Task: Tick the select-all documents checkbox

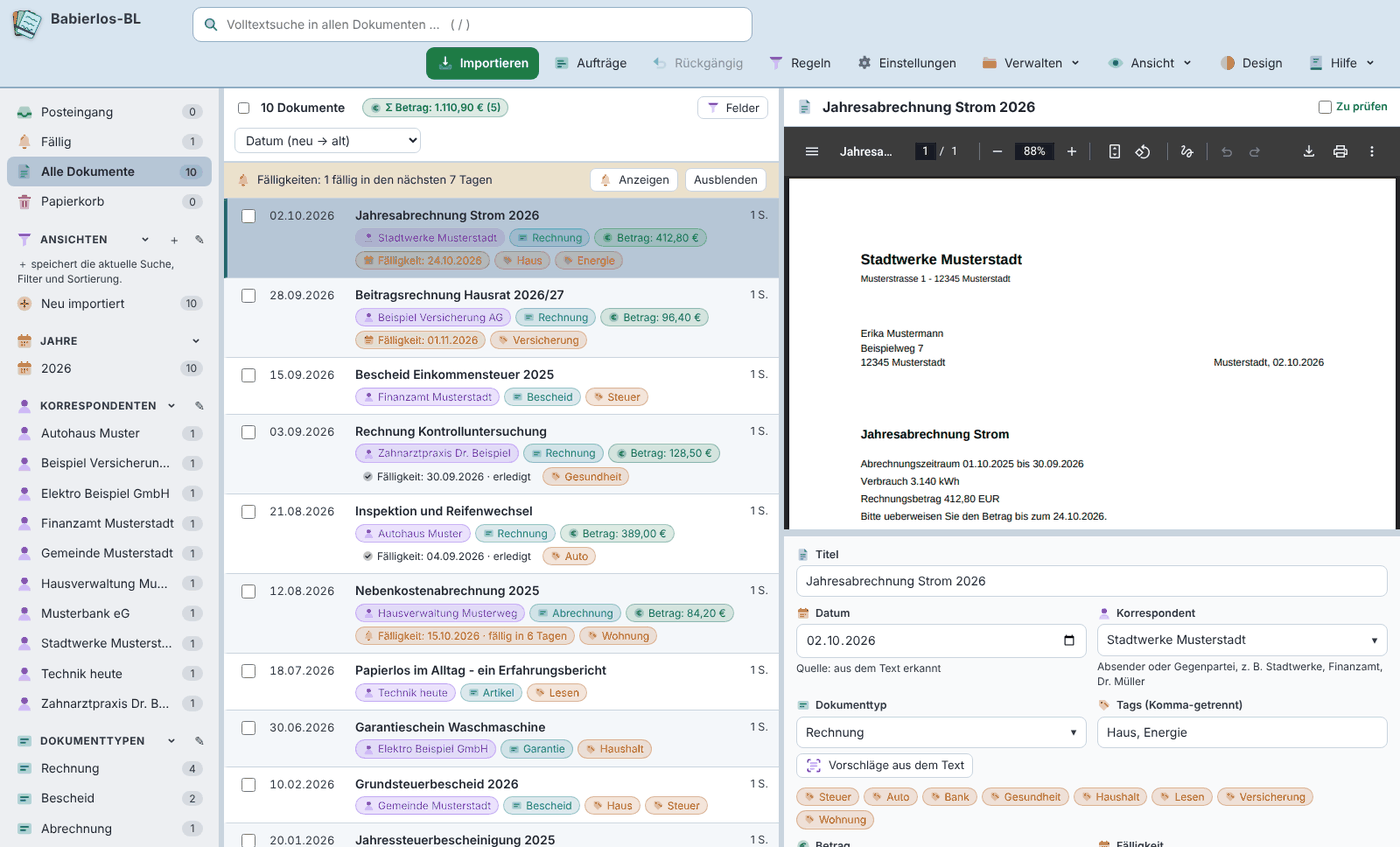Action: click(x=243, y=108)
